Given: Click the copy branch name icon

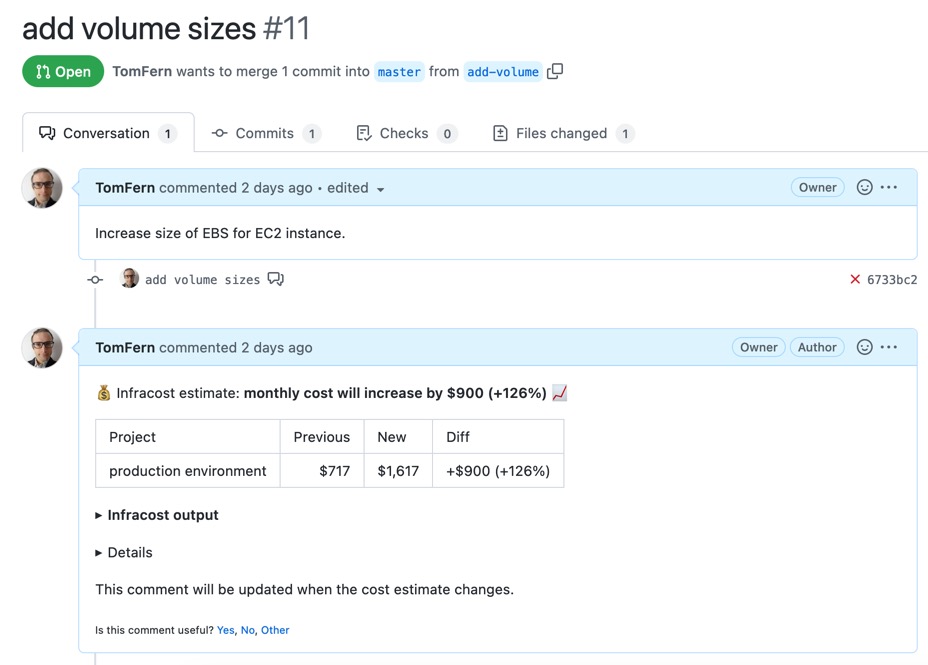Looking at the screenshot, I should tap(556, 71).
